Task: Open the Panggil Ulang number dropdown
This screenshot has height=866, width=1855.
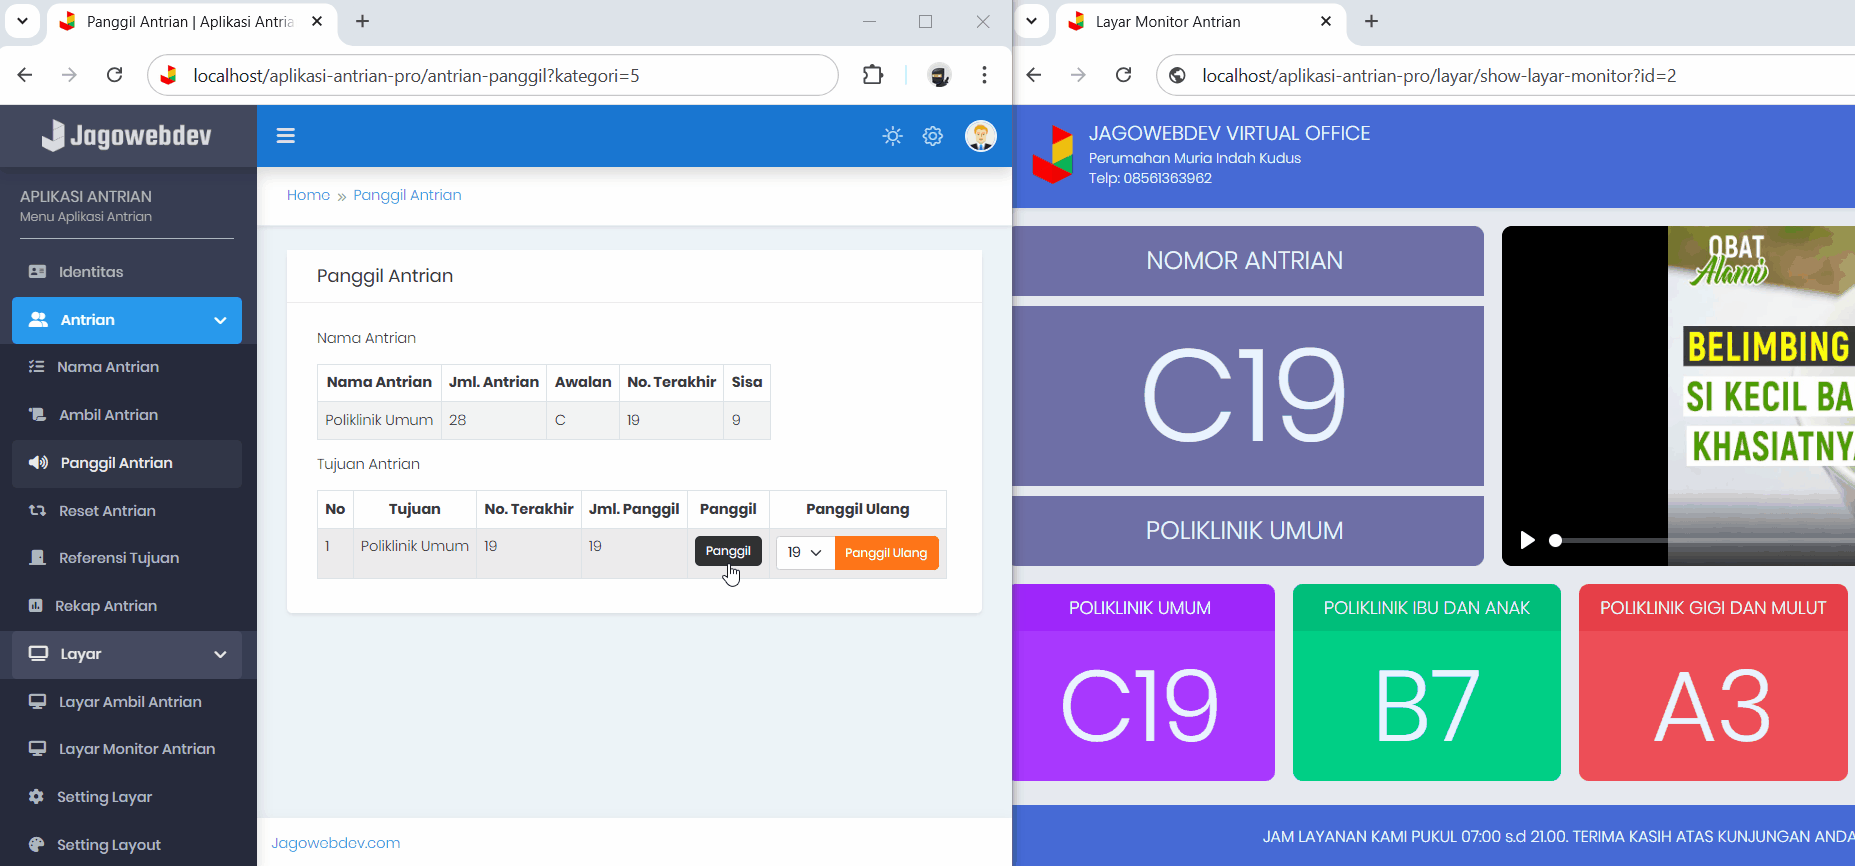Action: (805, 553)
